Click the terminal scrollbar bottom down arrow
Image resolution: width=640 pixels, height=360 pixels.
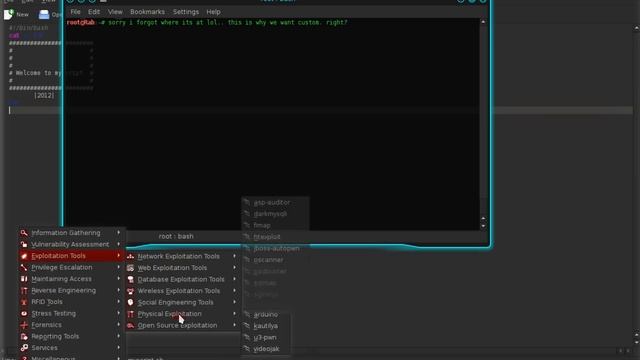[x=483, y=226]
